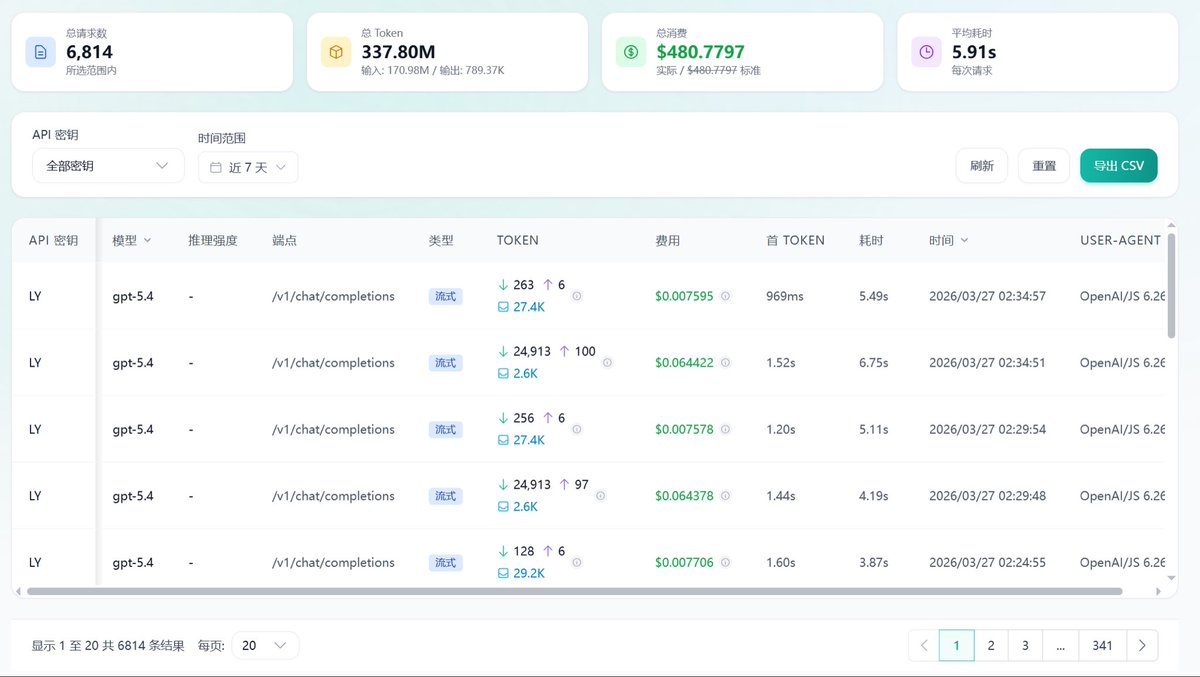Click the 费用 column header

pos(667,241)
